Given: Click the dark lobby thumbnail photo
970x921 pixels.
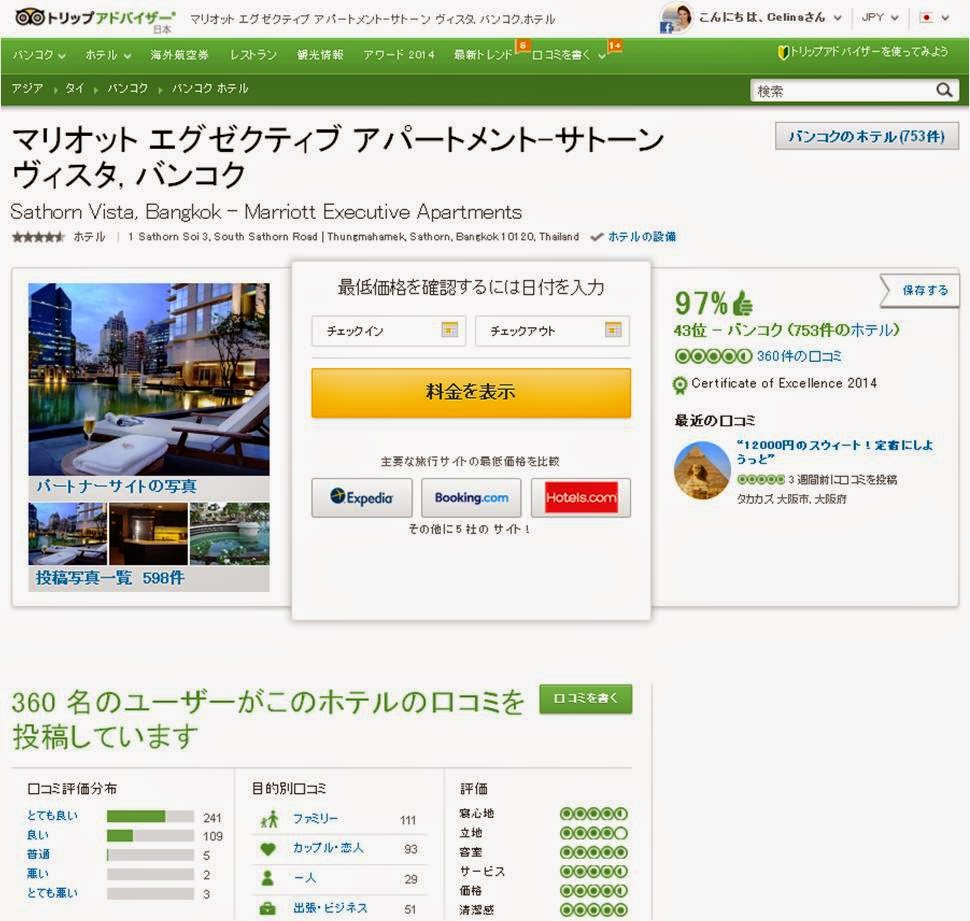Looking at the screenshot, I should click(x=148, y=534).
